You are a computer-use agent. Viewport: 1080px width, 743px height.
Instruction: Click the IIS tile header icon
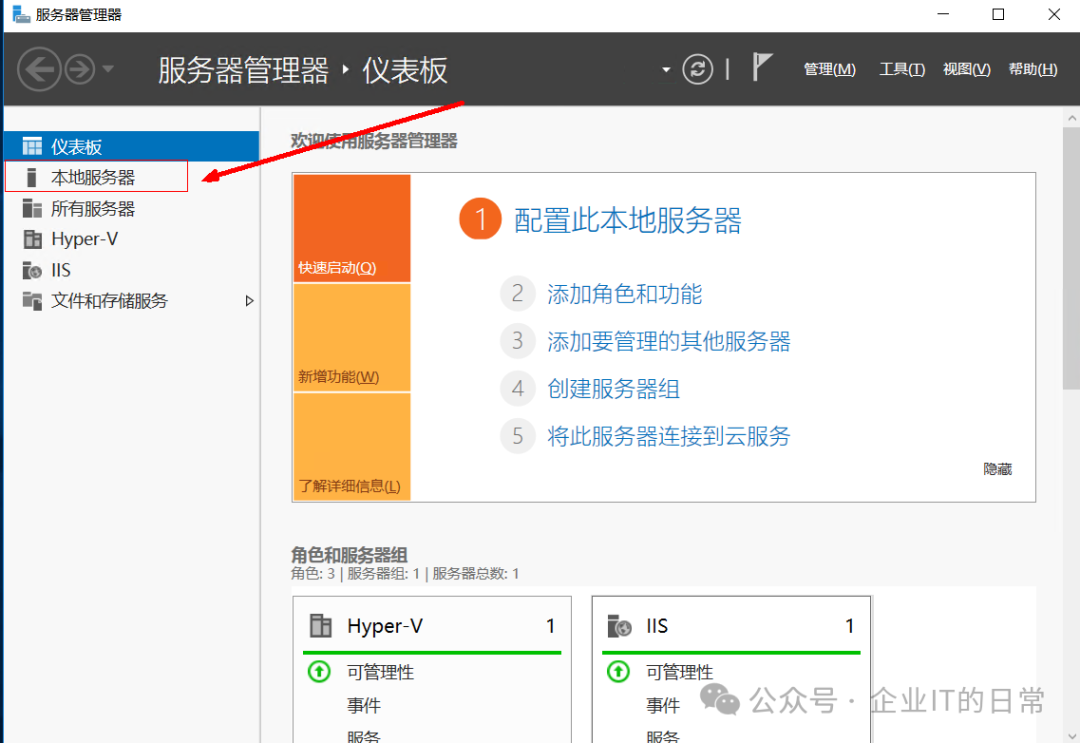click(619, 626)
